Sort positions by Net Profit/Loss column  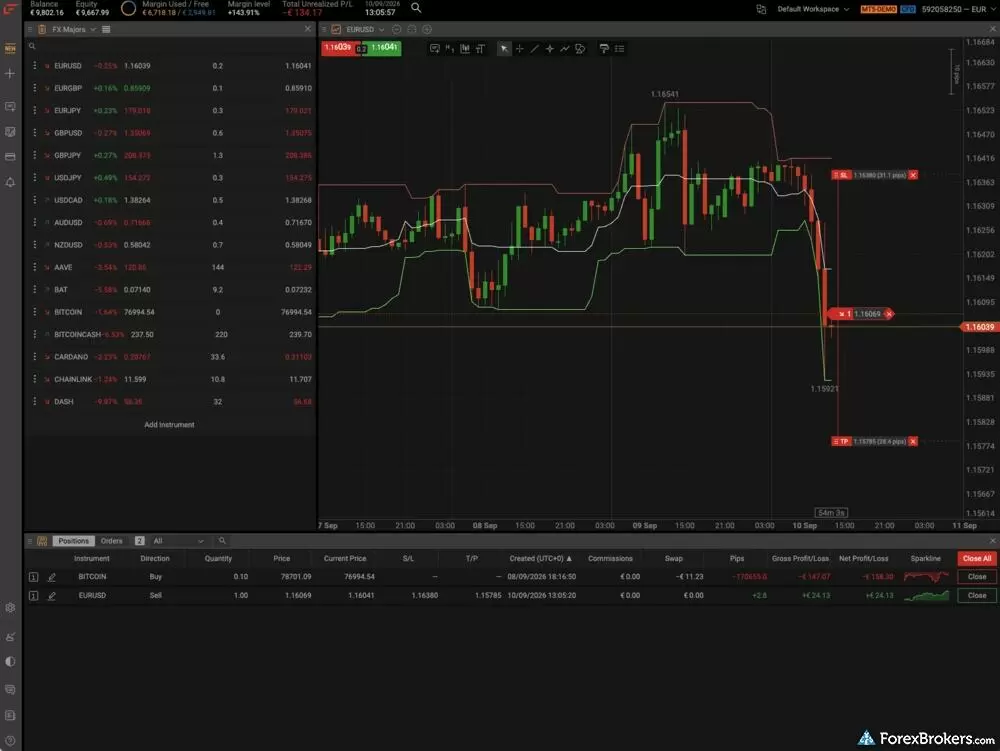864,558
